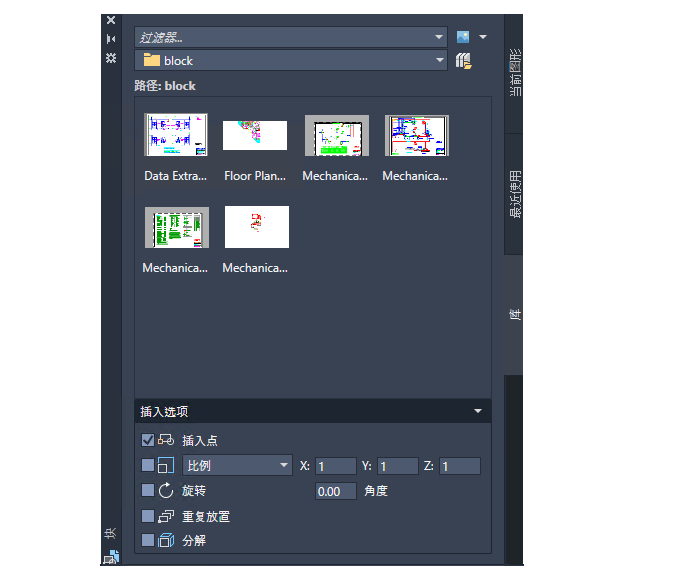This screenshot has width=697, height=566.
Task: Click the Y scale value field
Action: [398, 466]
